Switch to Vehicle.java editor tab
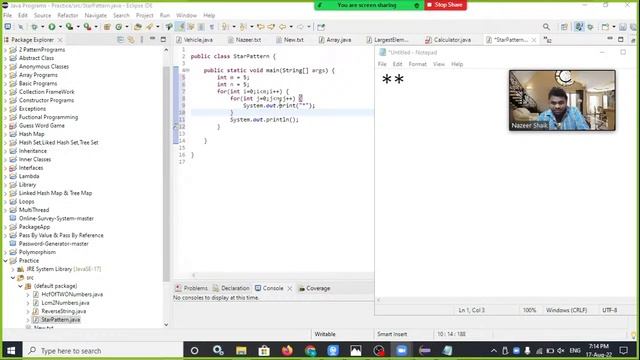This screenshot has width=640, height=360. 194,40
